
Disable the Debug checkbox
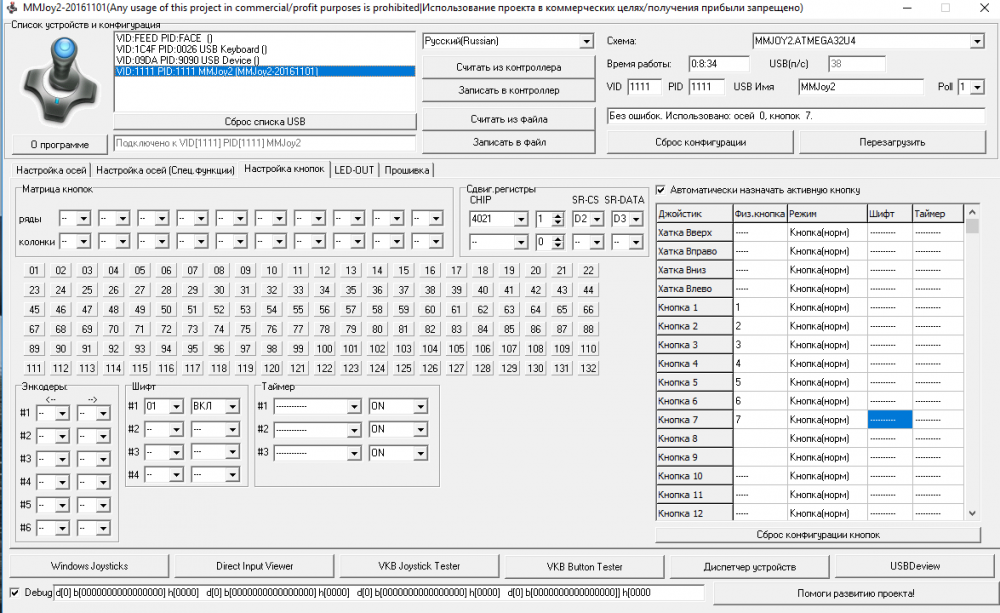click(14, 592)
